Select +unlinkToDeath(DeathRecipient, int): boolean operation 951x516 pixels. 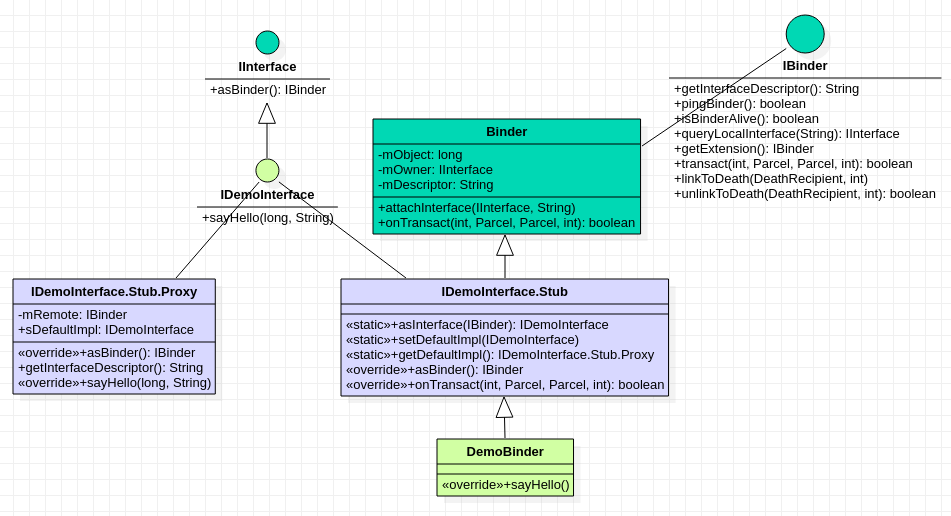tap(804, 194)
